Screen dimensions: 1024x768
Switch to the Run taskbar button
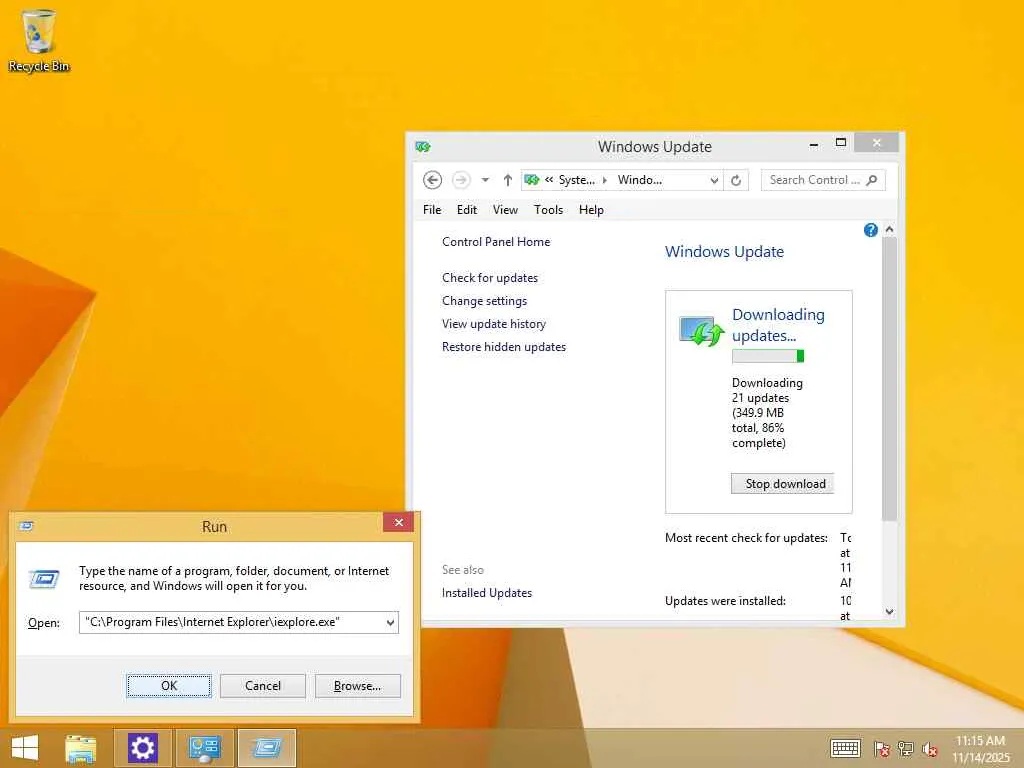[x=267, y=748]
